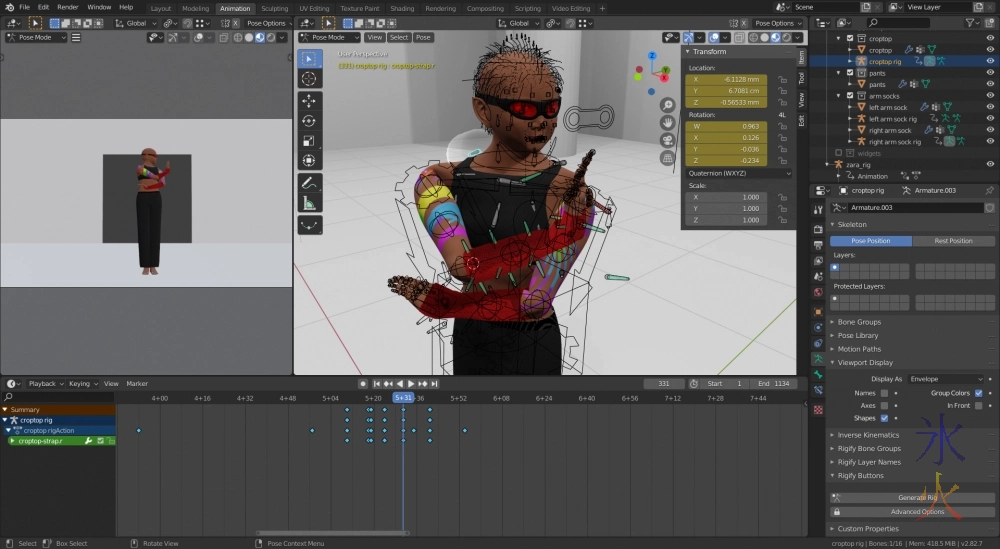Open the Render menu
1000x549 pixels.
coord(68,7)
